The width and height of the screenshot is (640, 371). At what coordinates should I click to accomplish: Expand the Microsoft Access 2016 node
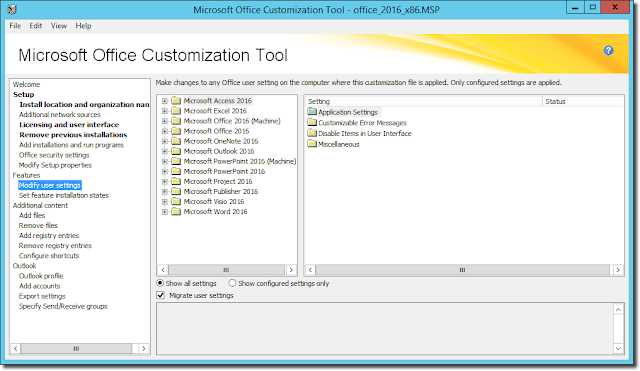tap(165, 101)
